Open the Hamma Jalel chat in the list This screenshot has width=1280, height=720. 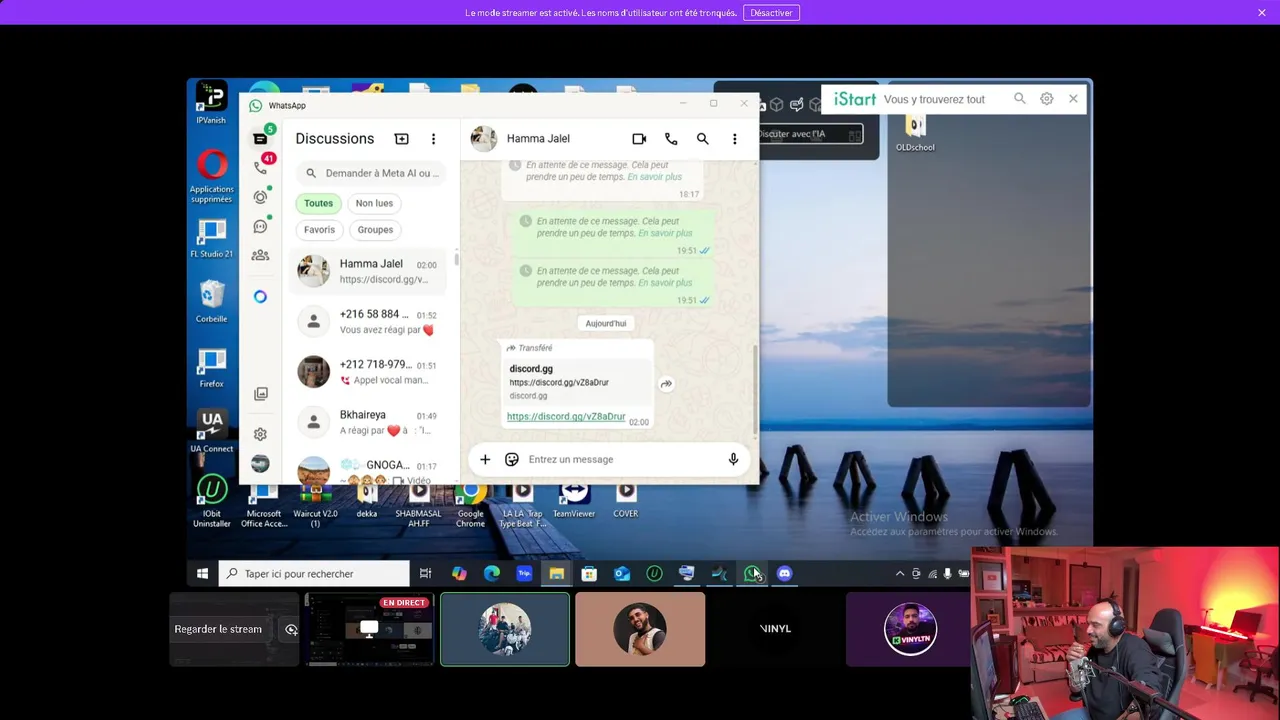coord(368,271)
